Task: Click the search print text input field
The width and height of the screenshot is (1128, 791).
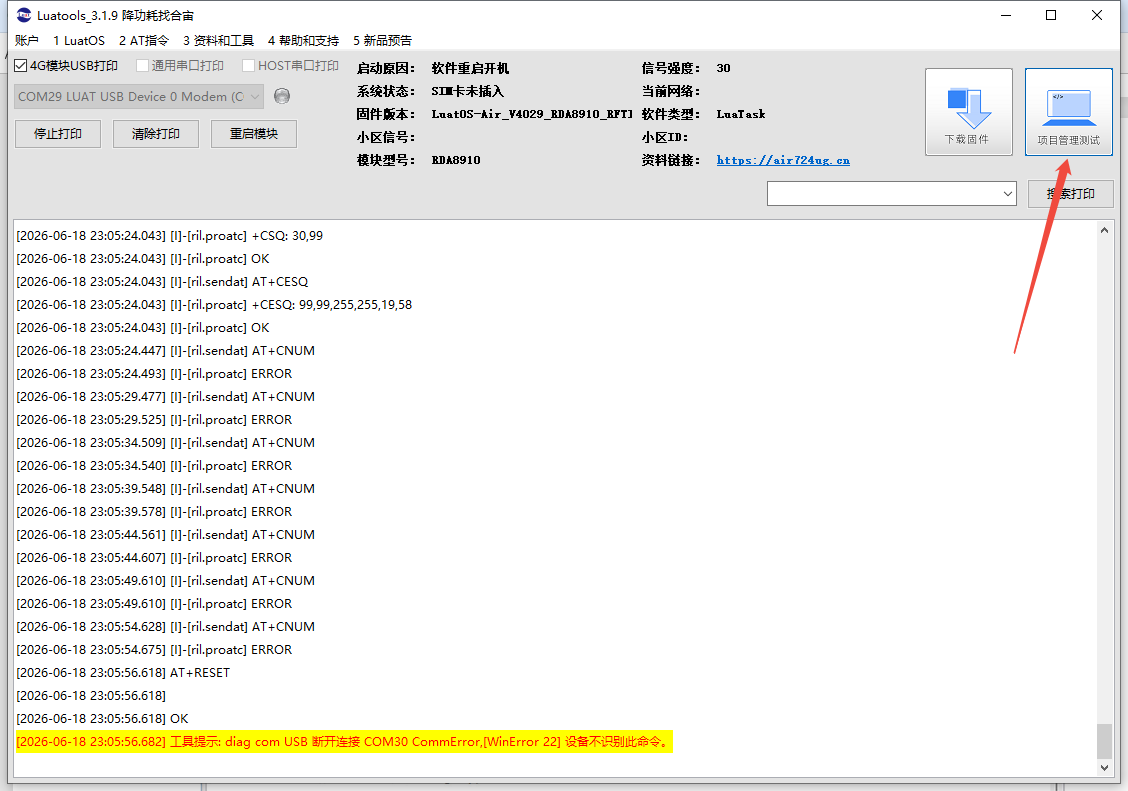Action: click(x=883, y=193)
